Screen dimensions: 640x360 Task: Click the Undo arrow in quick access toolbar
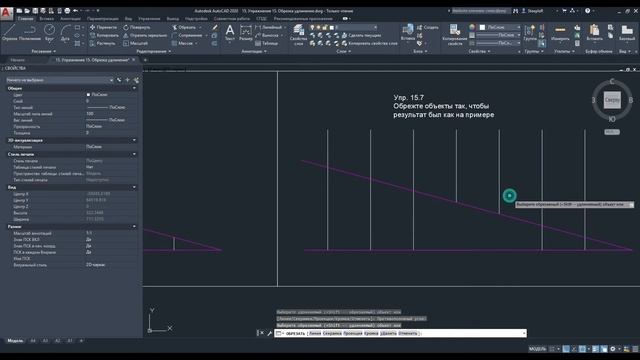click(76, 11)
